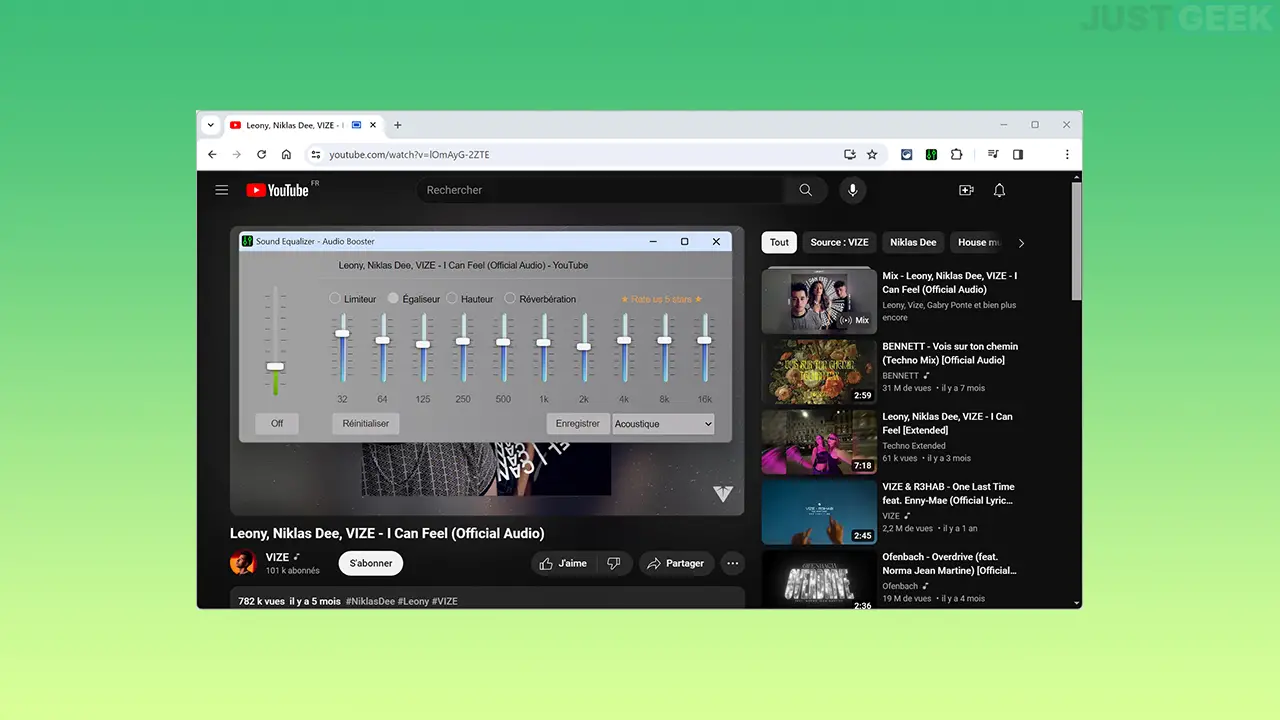Click the VIZE channel avatar

(243, 563)
